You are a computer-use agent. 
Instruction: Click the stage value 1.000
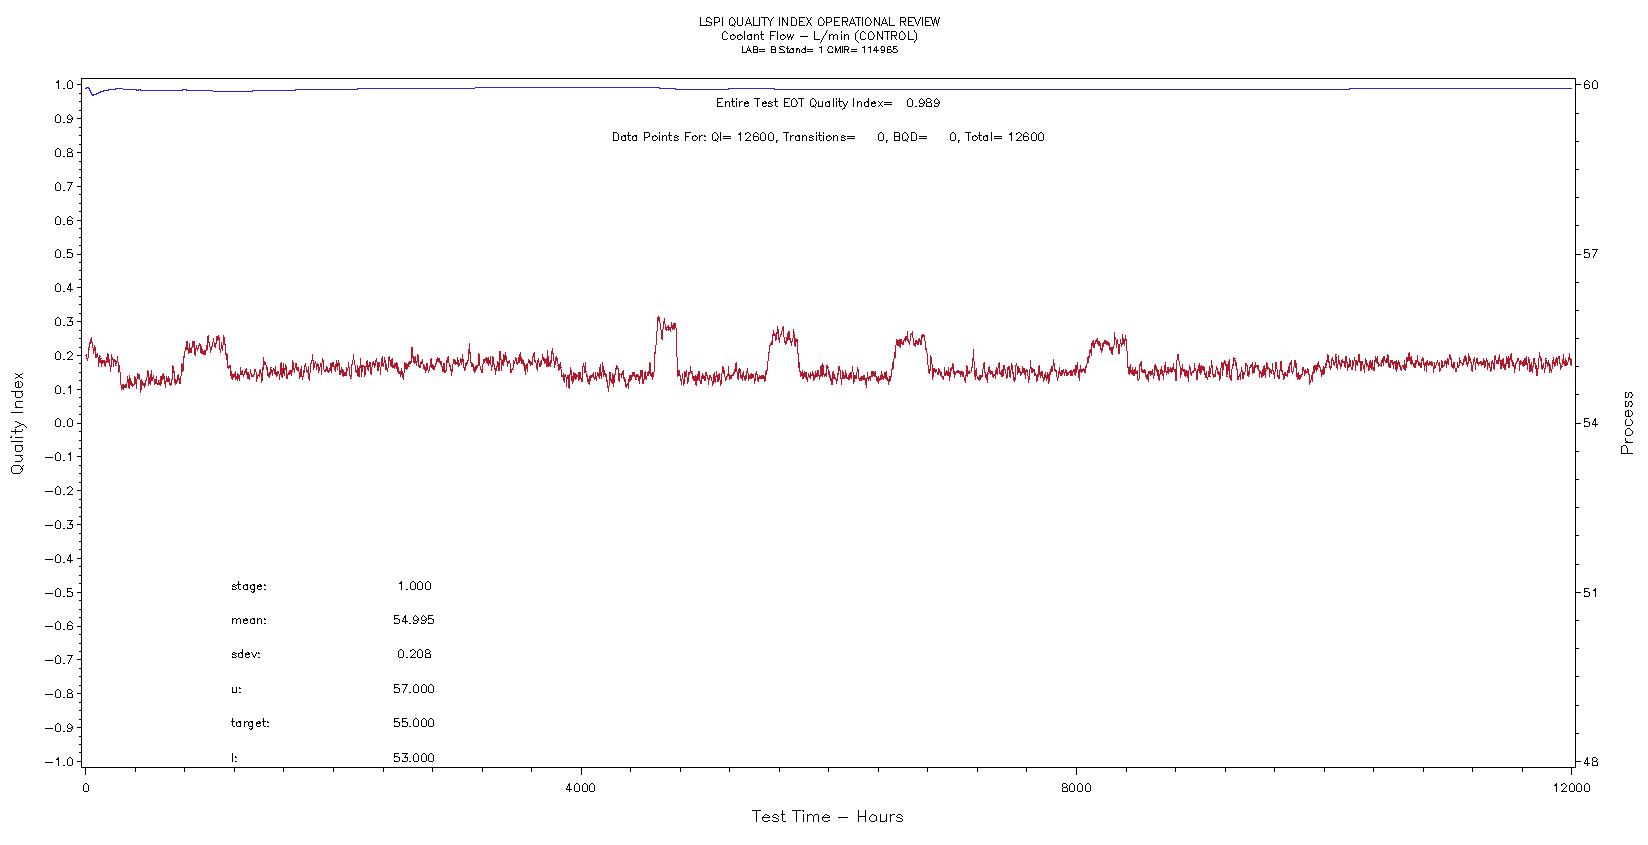click(414, 586)
